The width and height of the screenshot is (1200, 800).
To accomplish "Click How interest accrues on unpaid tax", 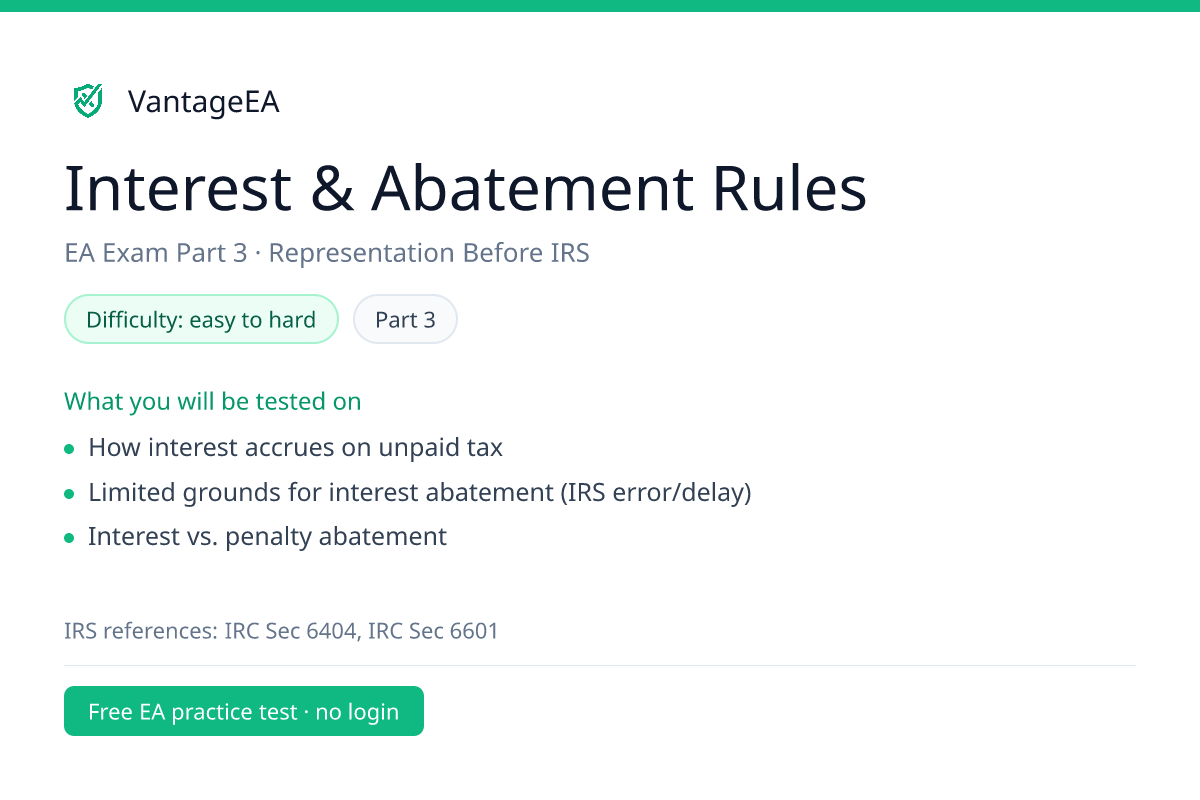I will [x=295, y=447].
